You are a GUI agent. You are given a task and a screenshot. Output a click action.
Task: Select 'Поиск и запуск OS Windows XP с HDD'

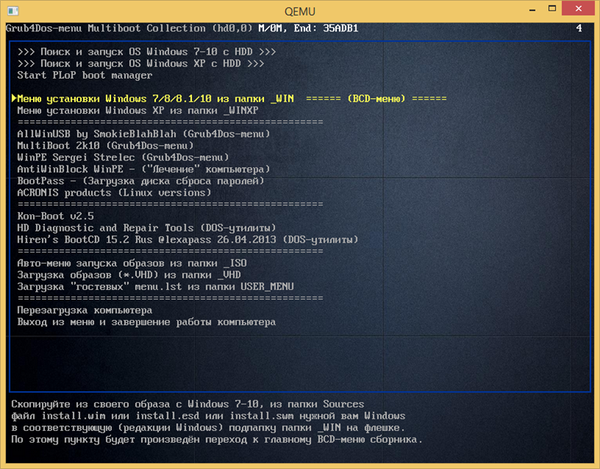(140, 64)
